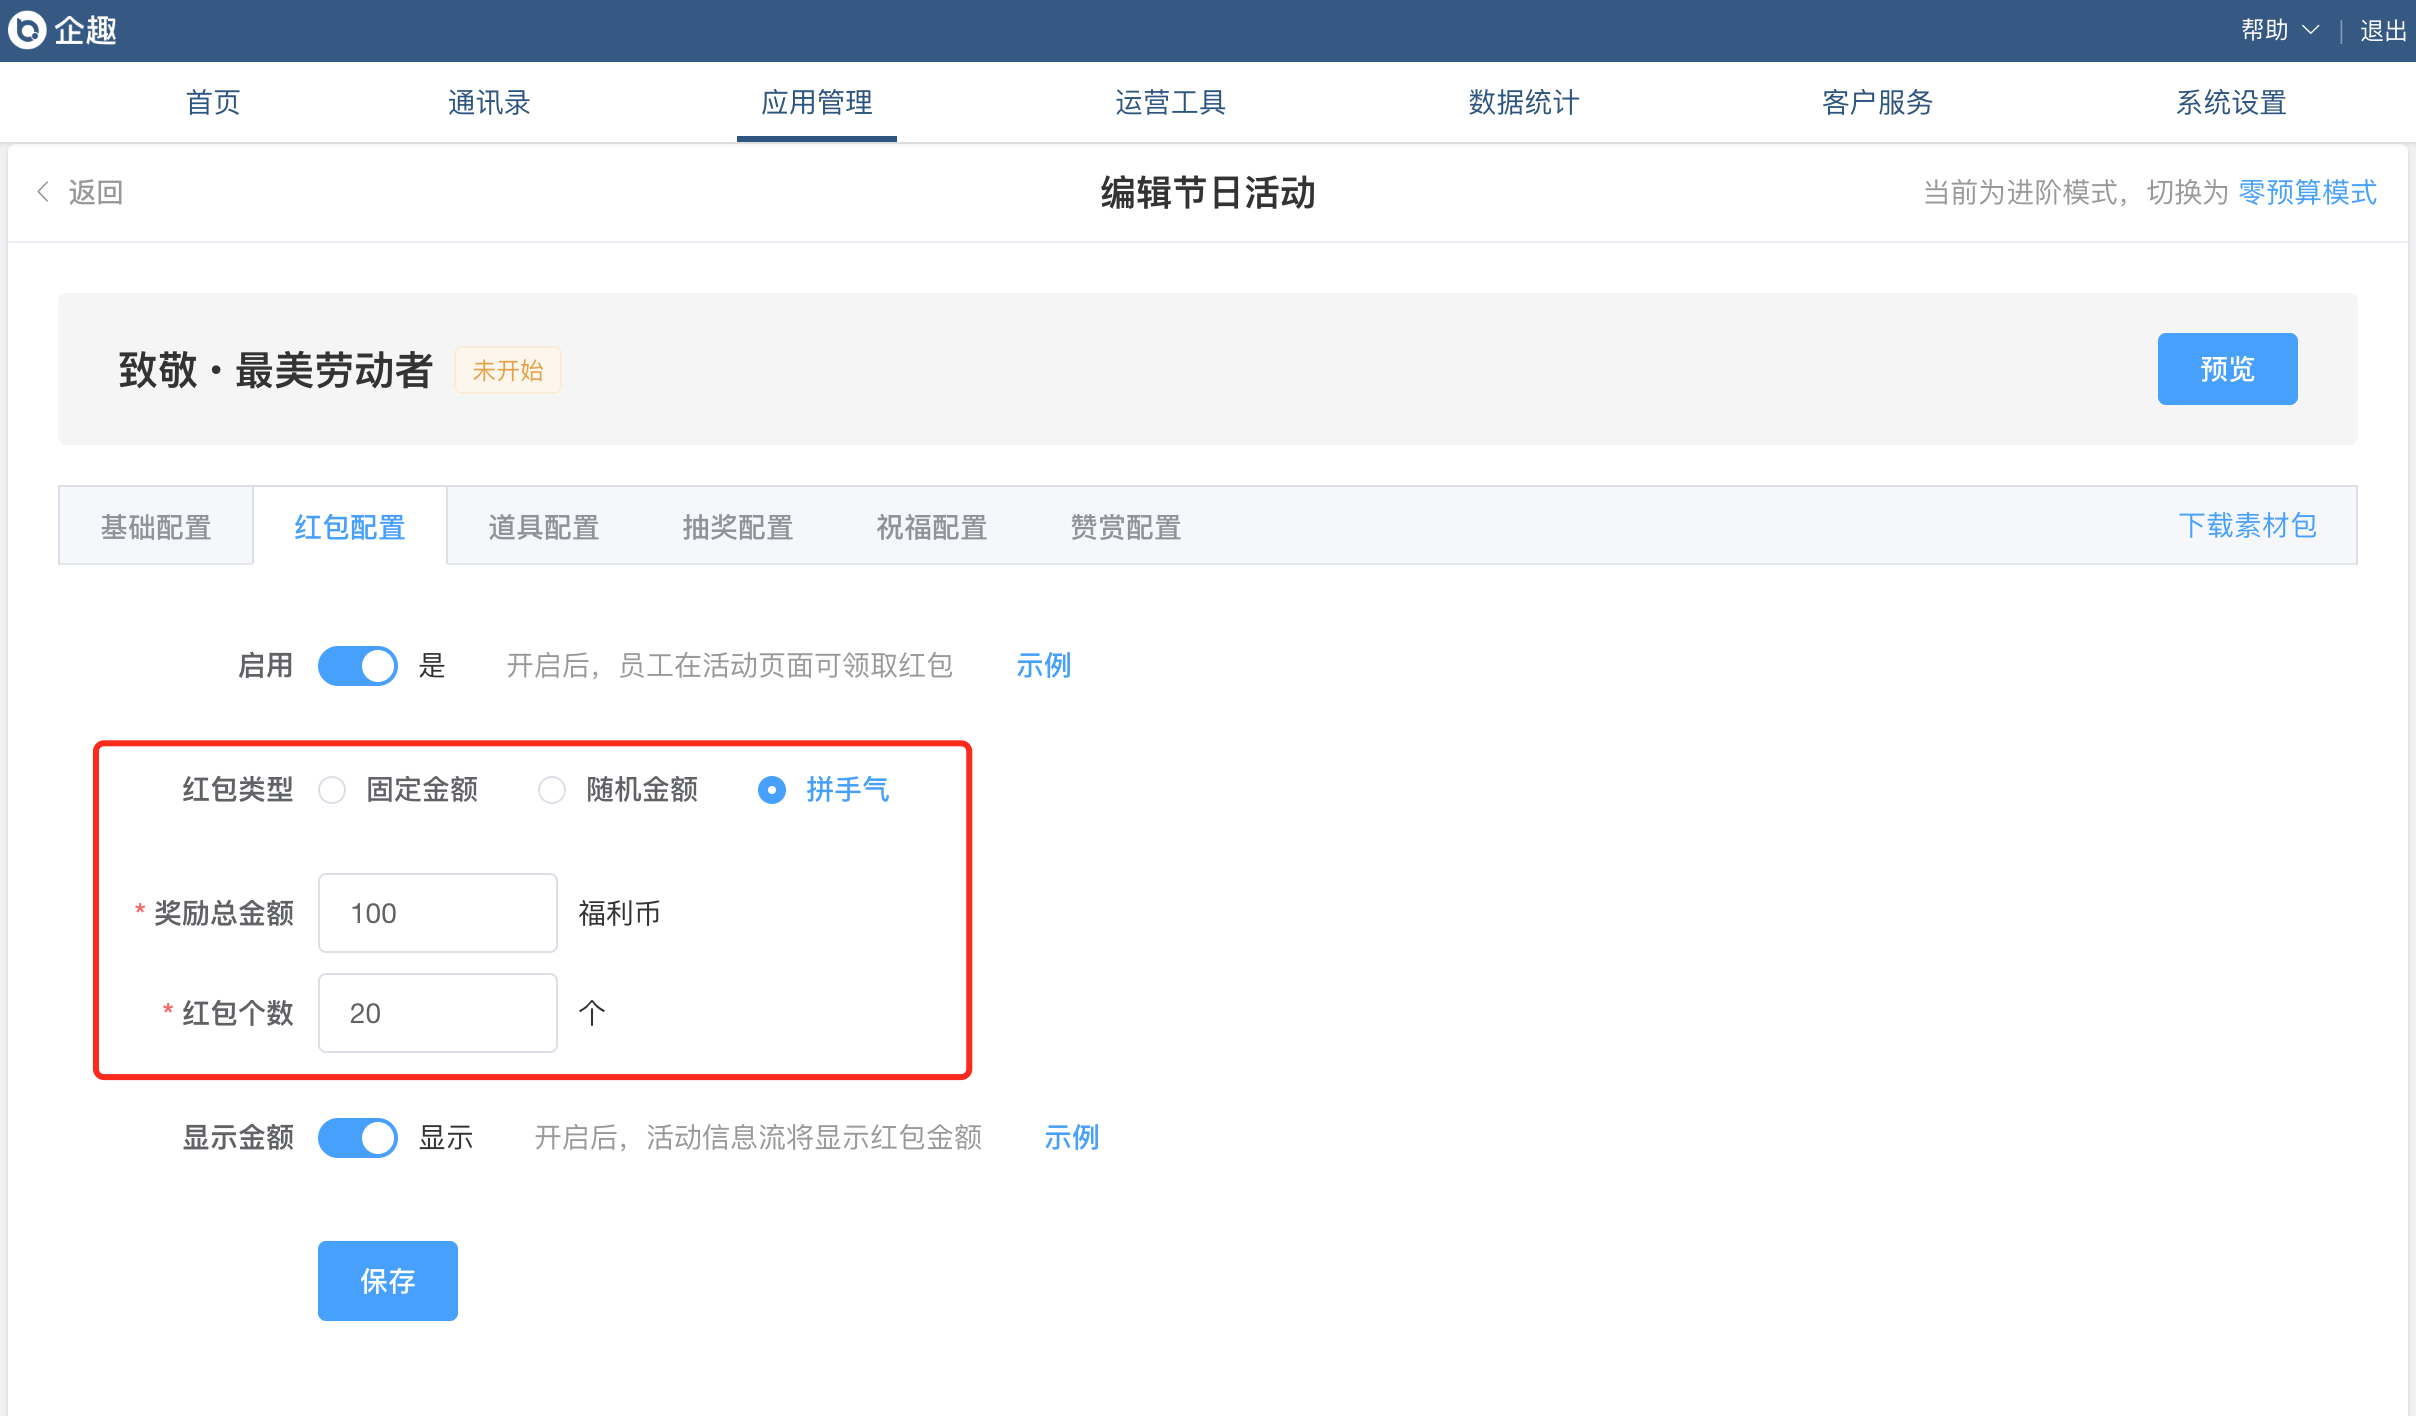This screenshot has width=2416, height=1416.
Task: Click 退出 to log out
Action: click(2382, 30)
